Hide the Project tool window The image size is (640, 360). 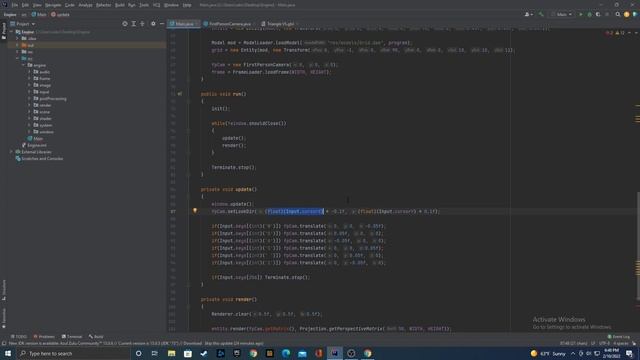coord(162,24)
